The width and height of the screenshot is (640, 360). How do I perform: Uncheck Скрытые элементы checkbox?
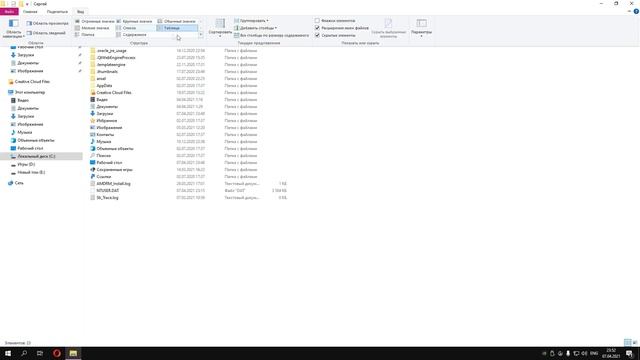(x=317, y=35)
